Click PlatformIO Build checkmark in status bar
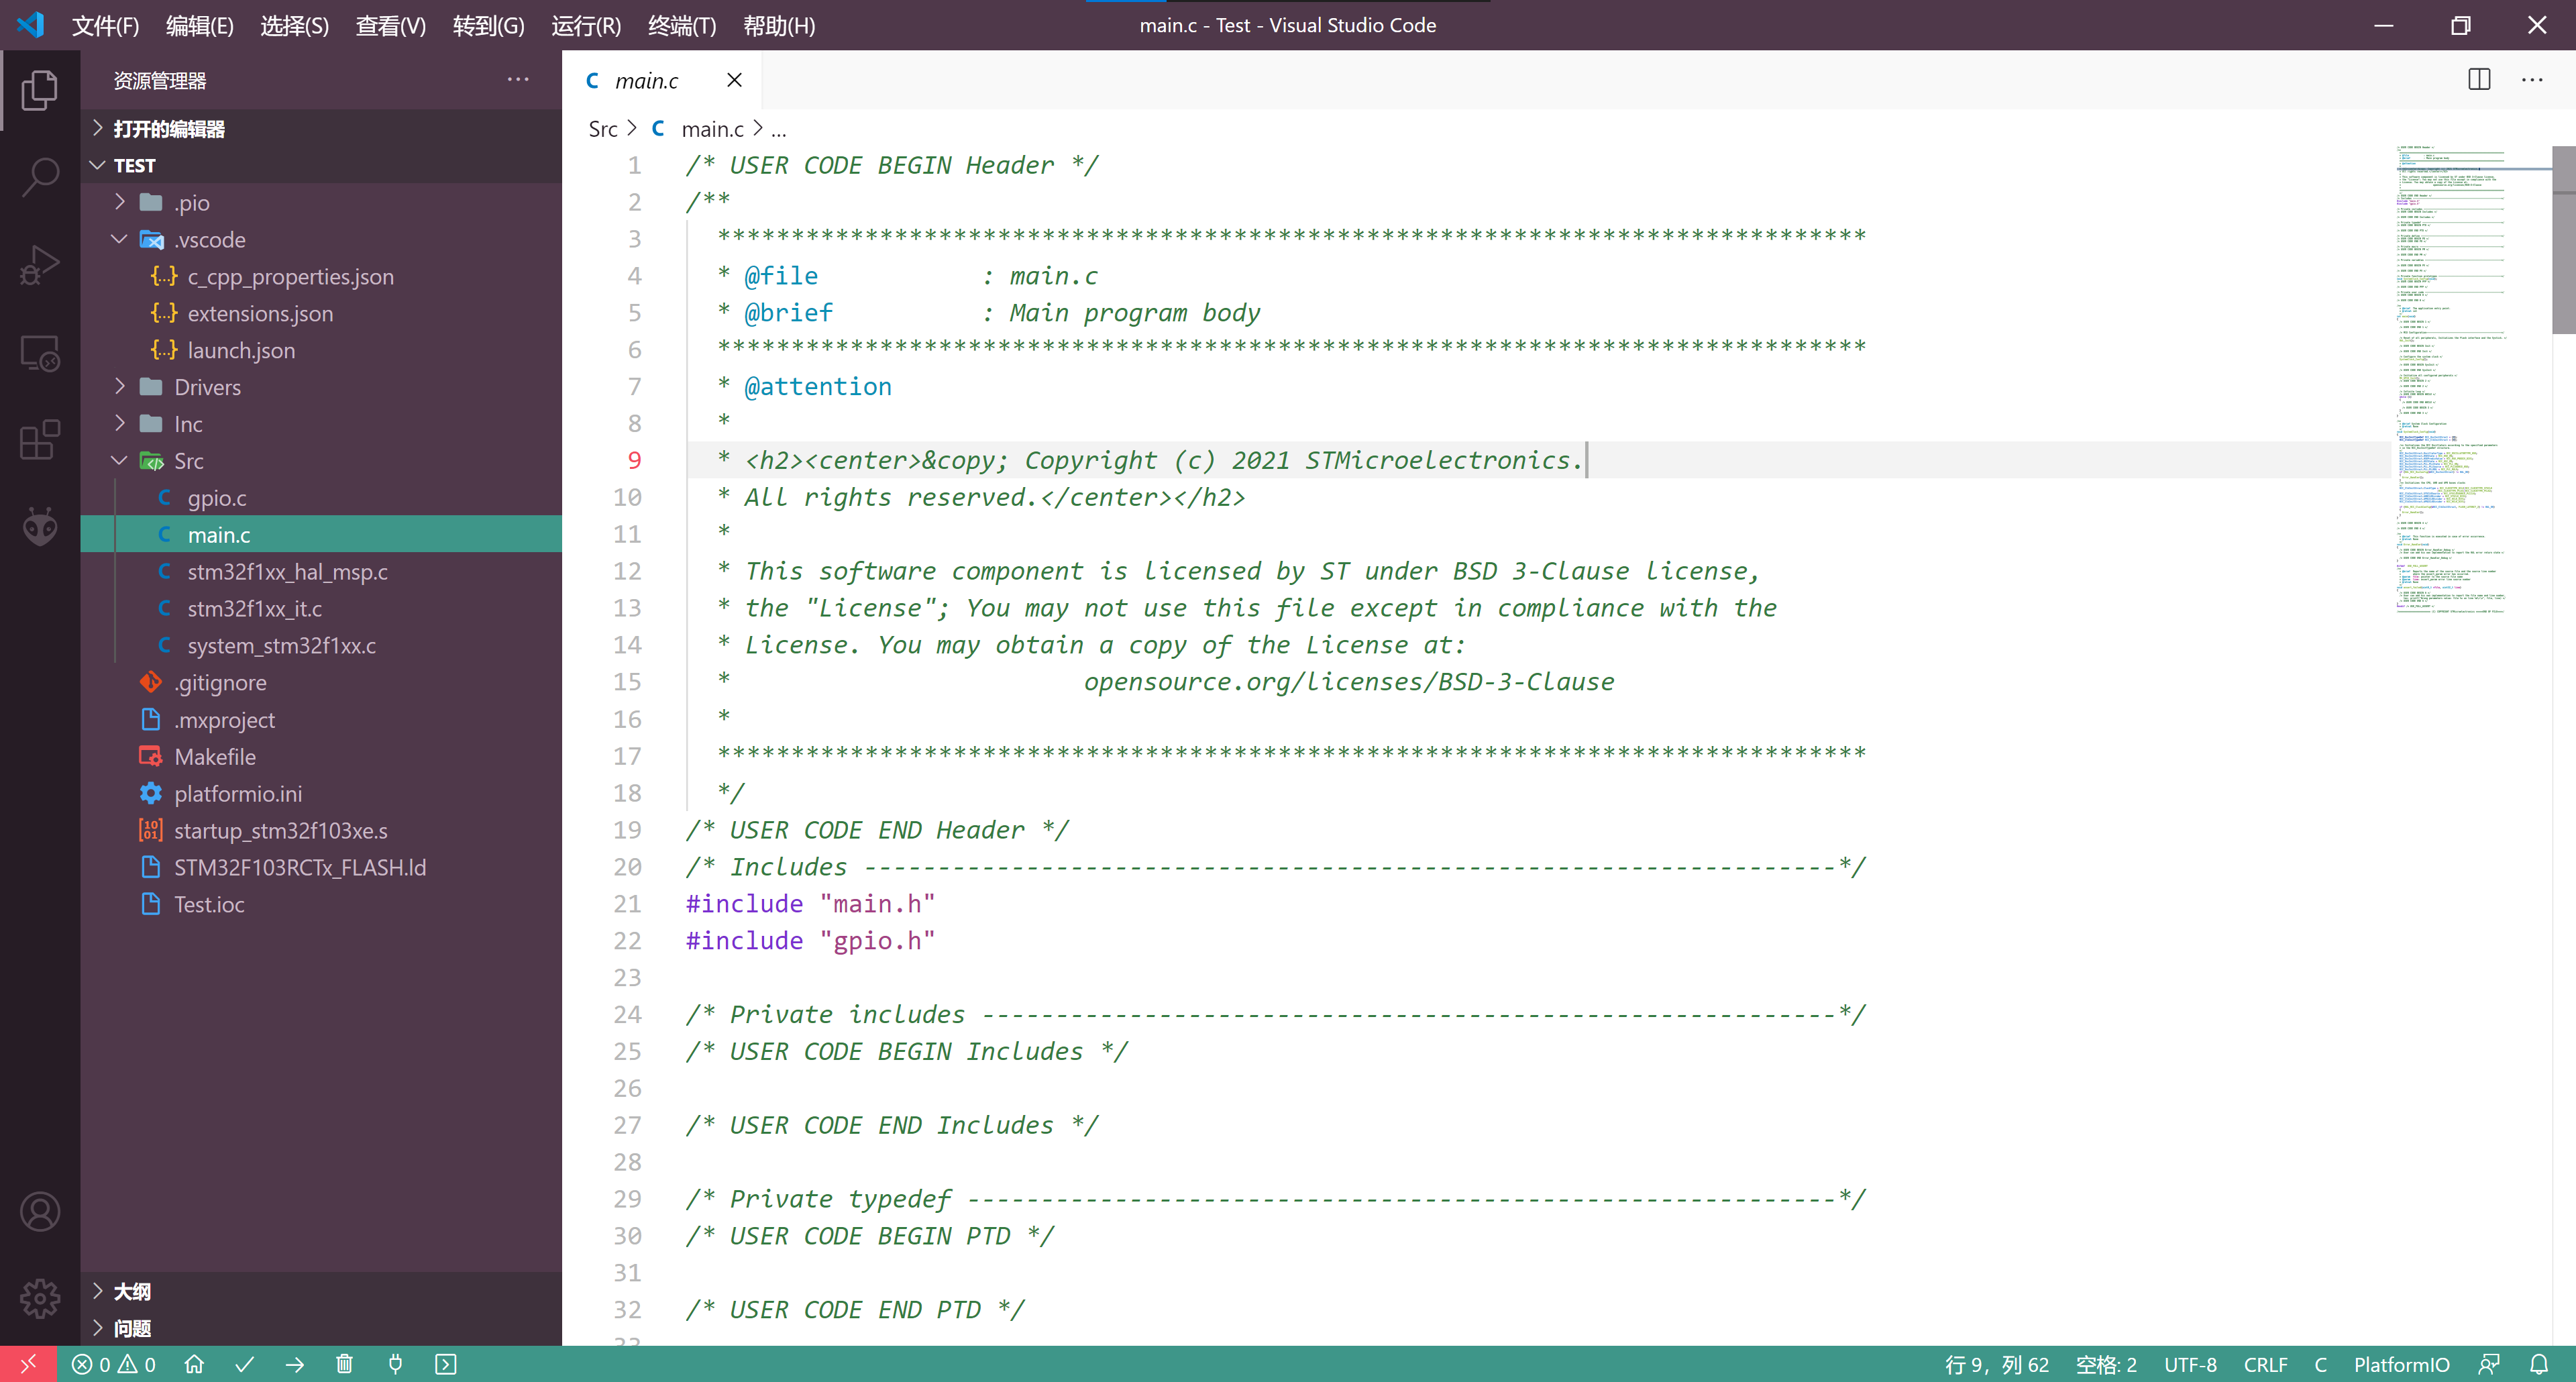The width and height of the screenshot is (2576, 1382). [244, 1364]
